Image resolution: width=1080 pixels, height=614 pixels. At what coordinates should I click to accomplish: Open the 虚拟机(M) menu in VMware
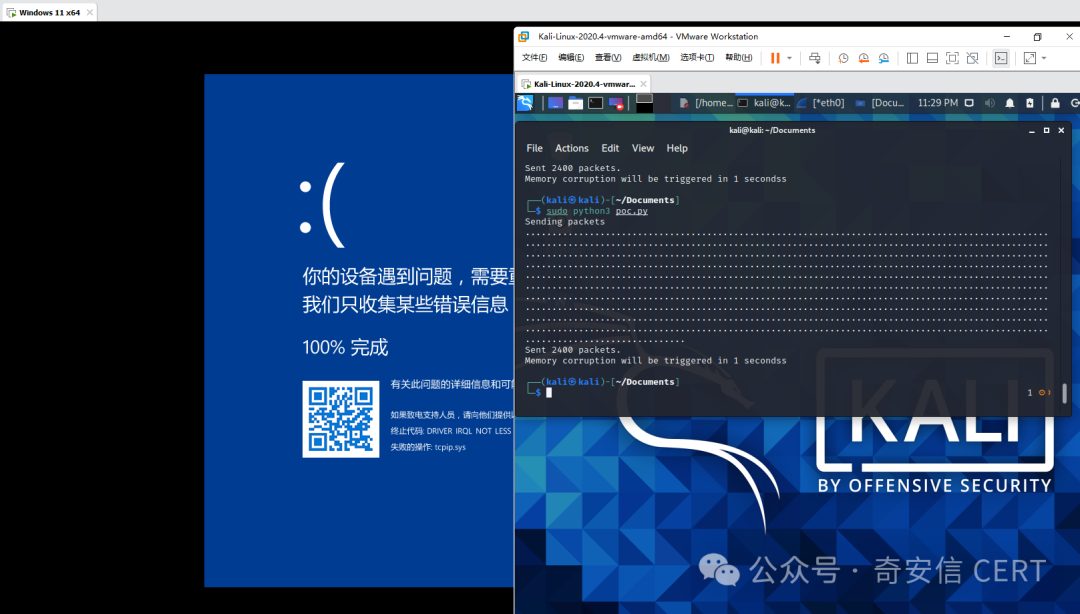651,58
